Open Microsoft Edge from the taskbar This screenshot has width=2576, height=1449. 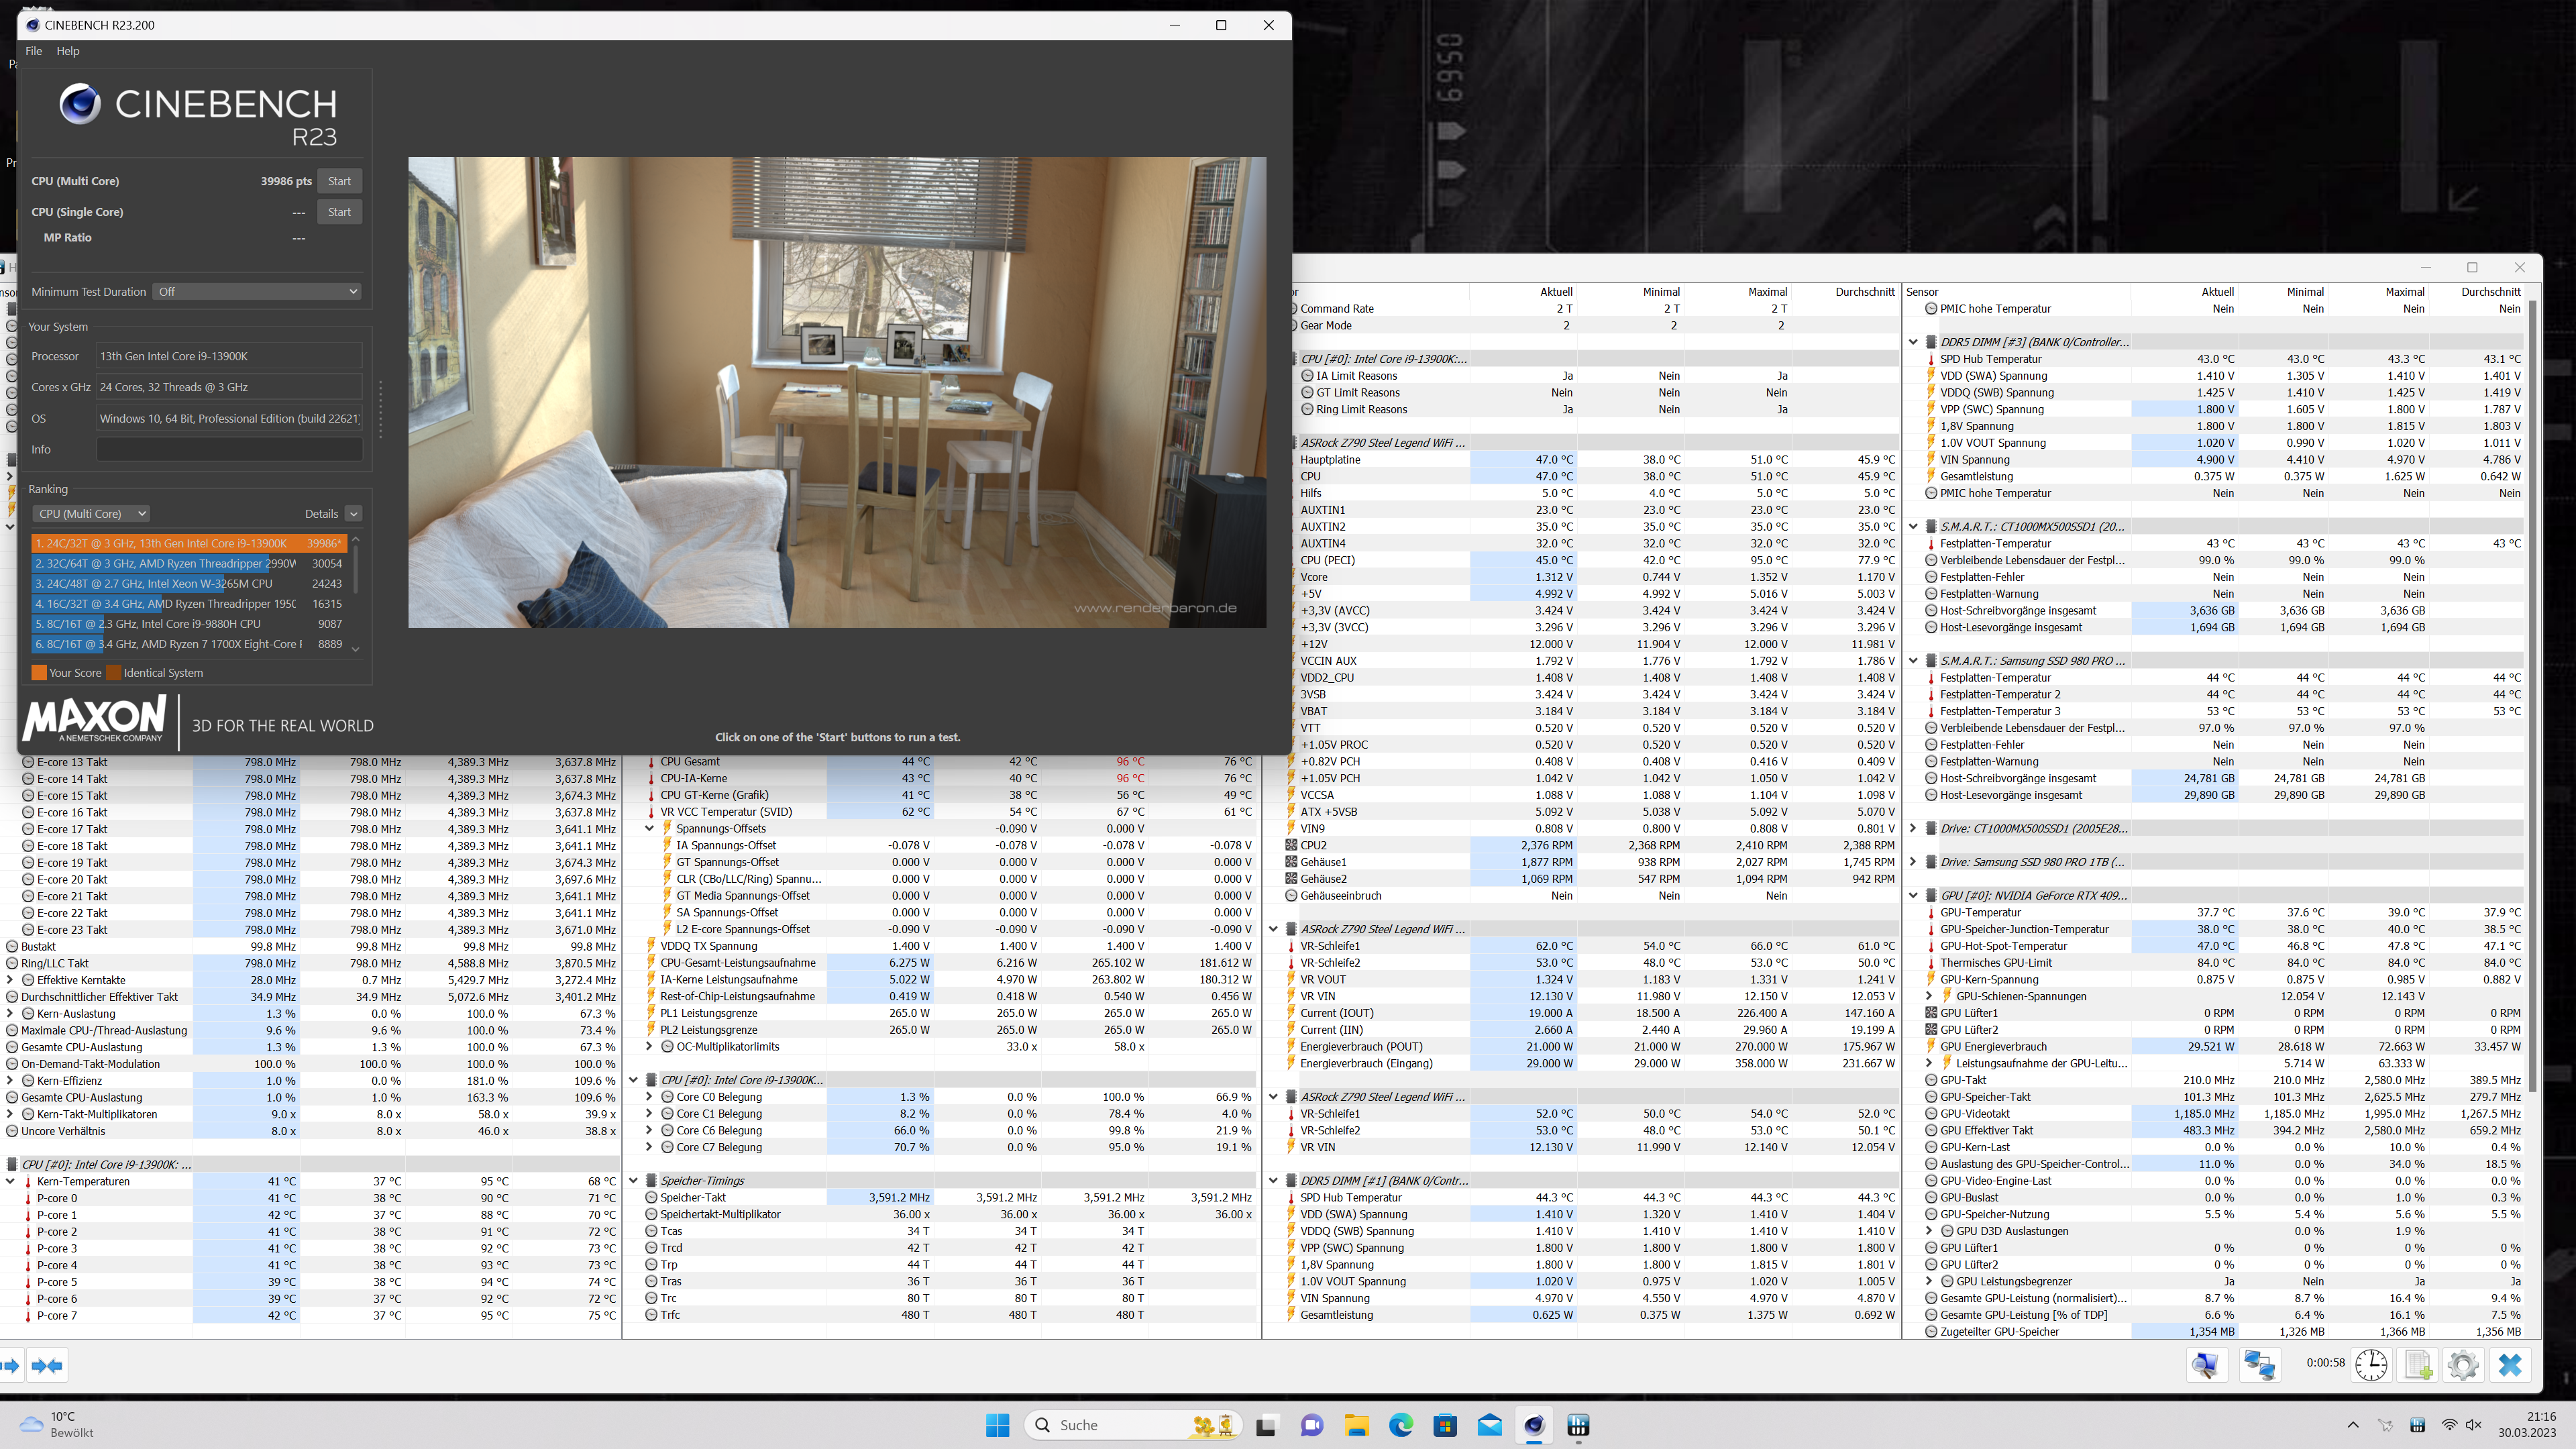point(1400,1425)
